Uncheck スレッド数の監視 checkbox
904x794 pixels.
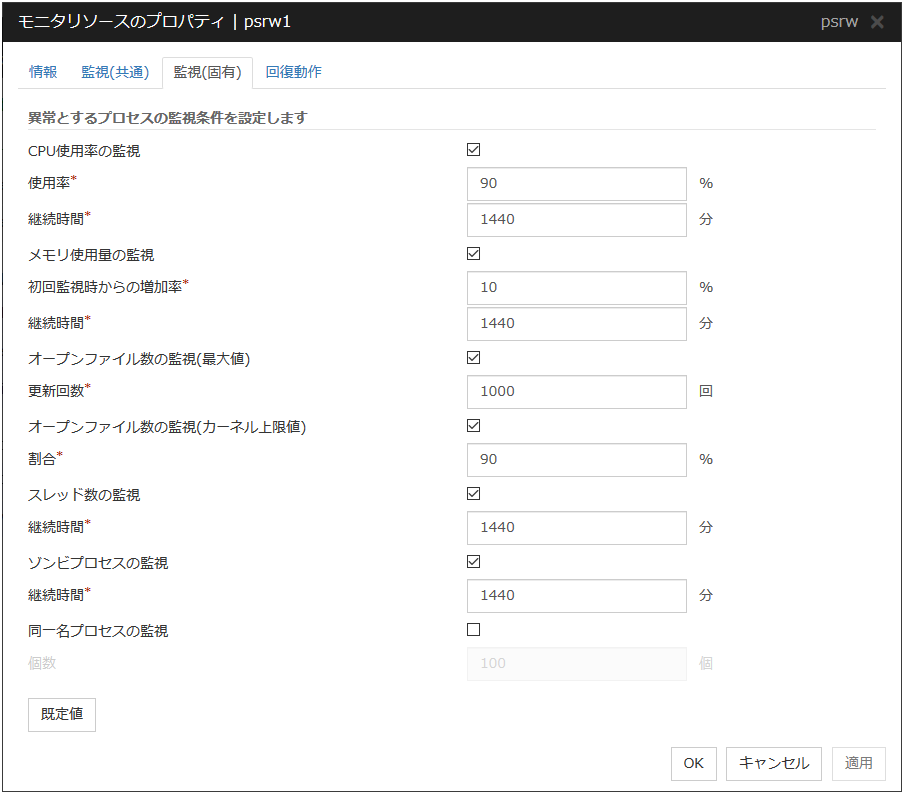point(474,494)
